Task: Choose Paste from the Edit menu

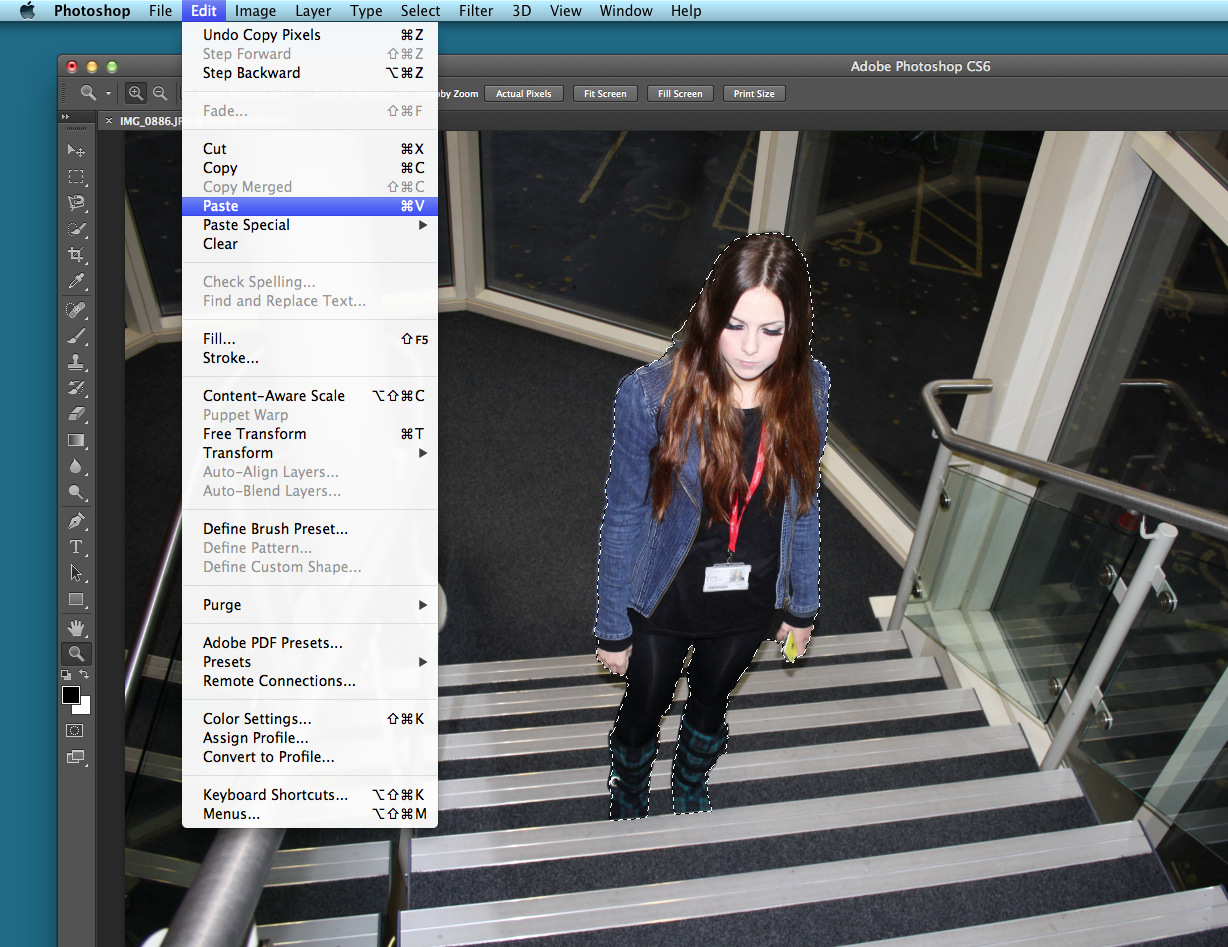Action: [310, 206]
